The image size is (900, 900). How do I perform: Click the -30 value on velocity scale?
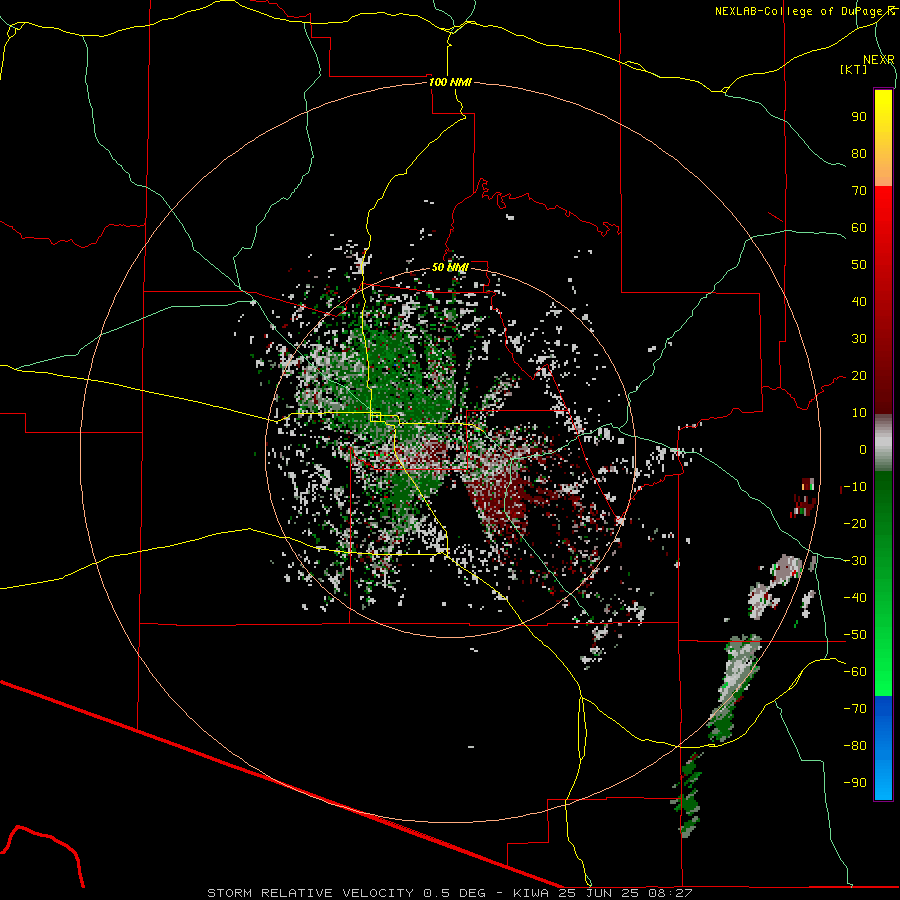pos(855,561)
